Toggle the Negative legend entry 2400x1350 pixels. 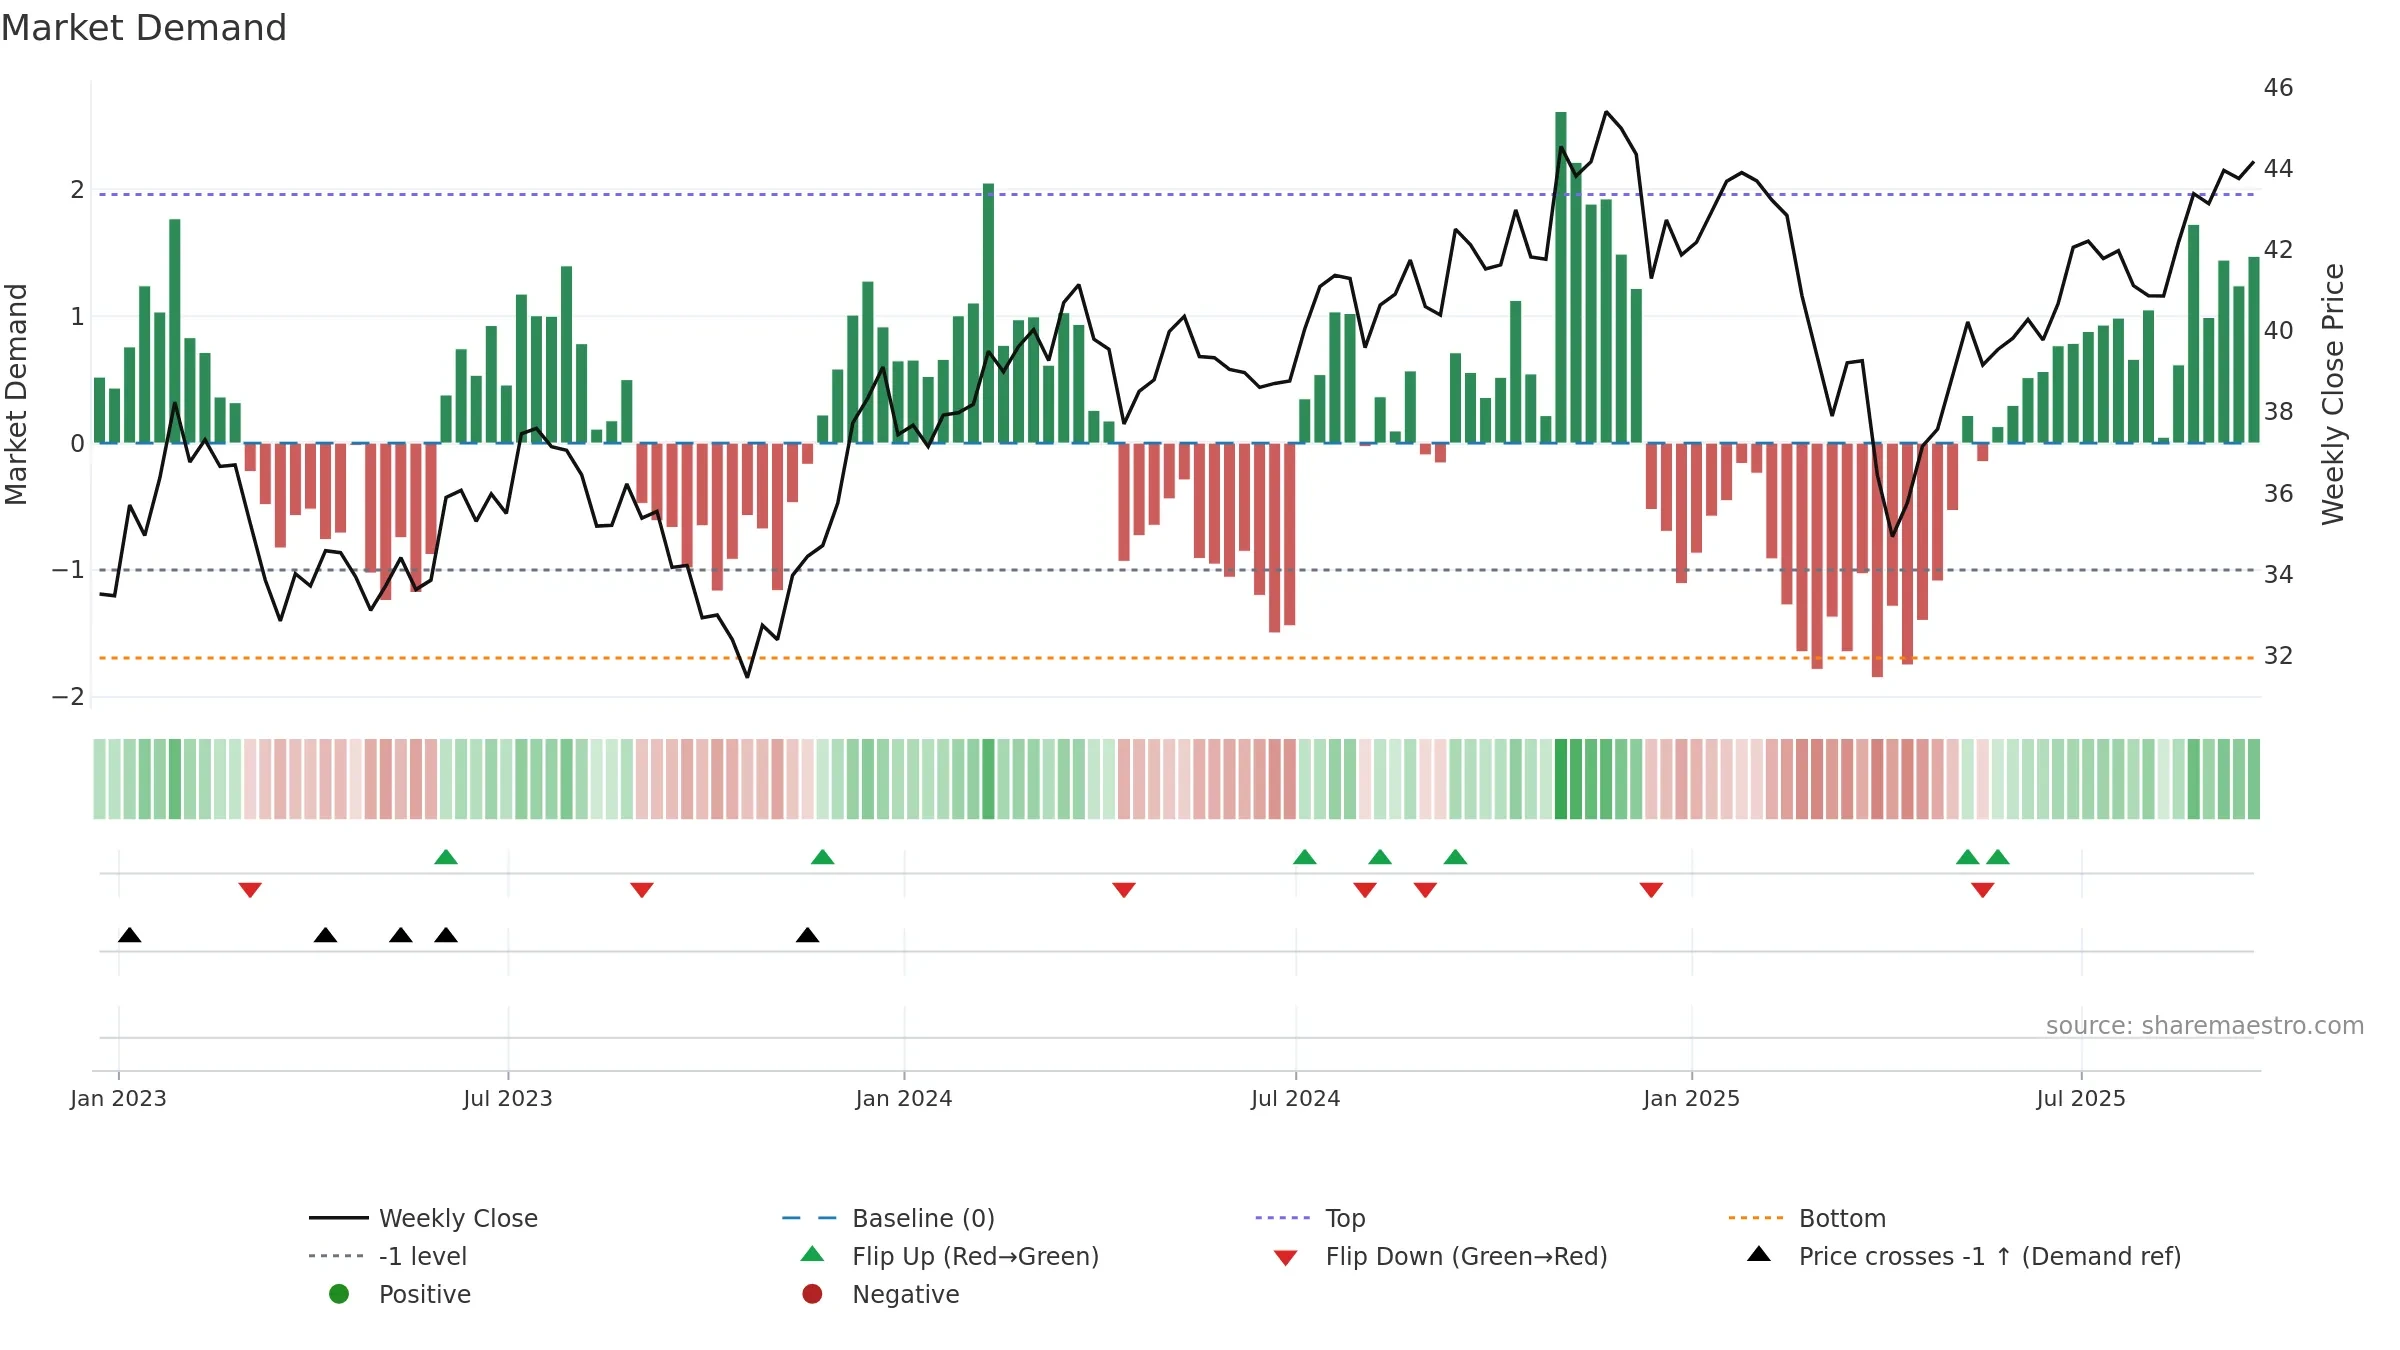coord(880,1294)
